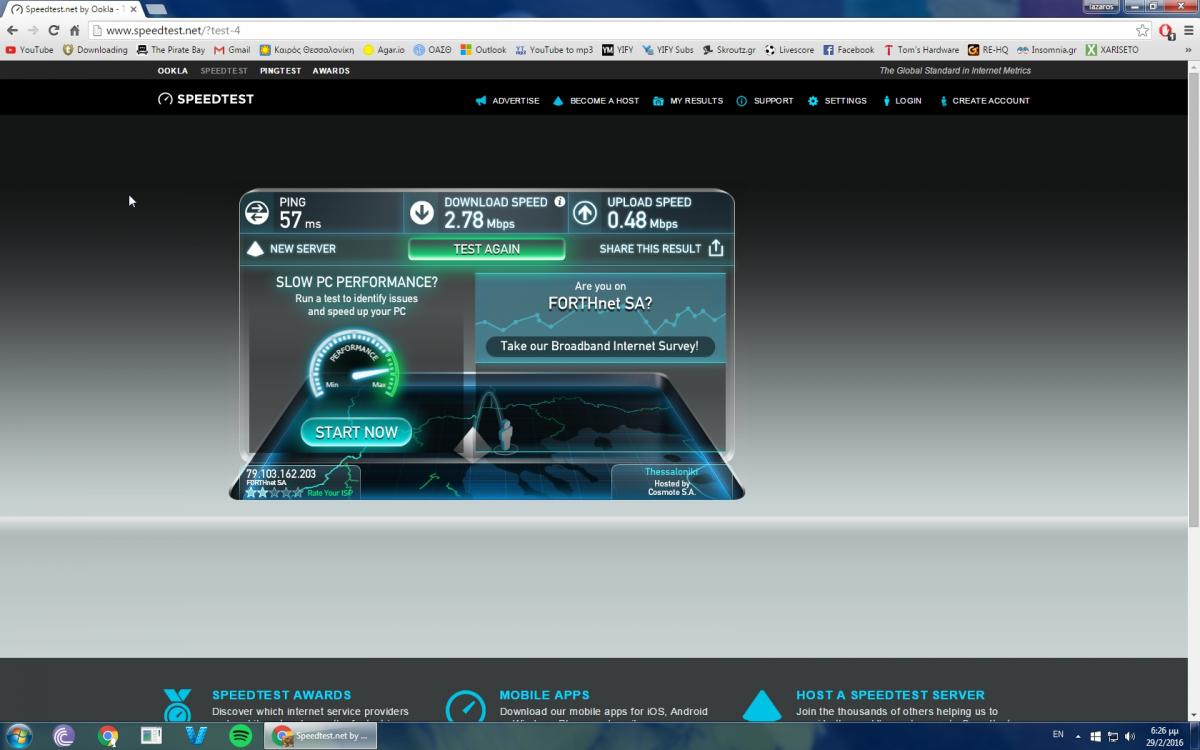The width and height of the screenshot is (1200, 750).
Task: Open the Chrome hamburger menu
Action: click(x=1187, y=31)
